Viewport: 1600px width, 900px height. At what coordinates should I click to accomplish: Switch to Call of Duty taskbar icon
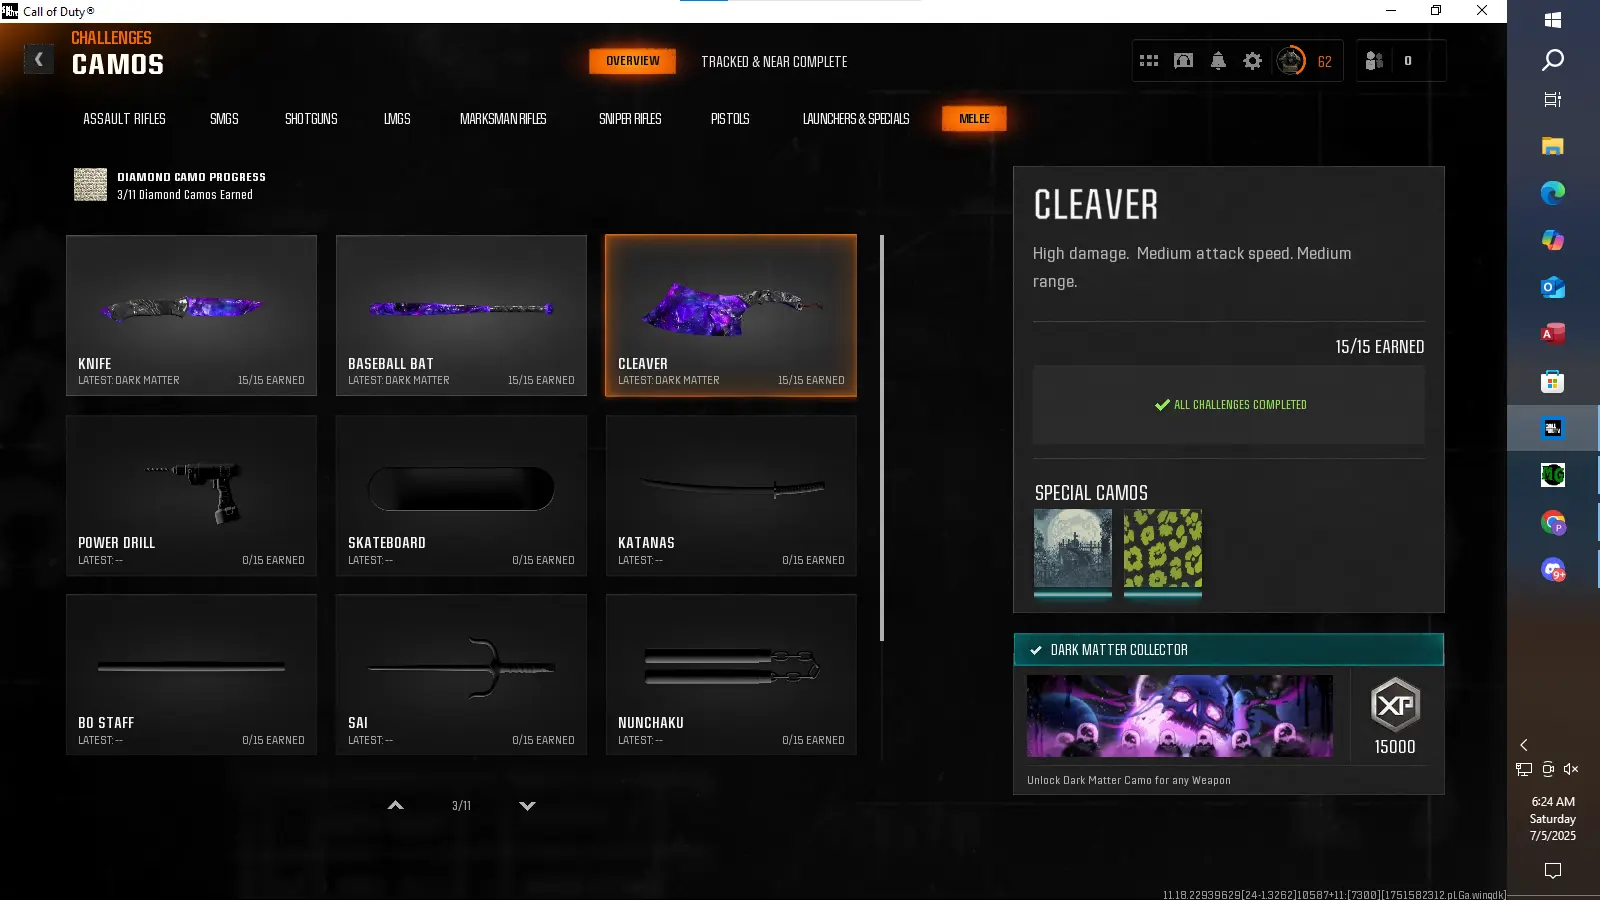tap(1553, 428)
